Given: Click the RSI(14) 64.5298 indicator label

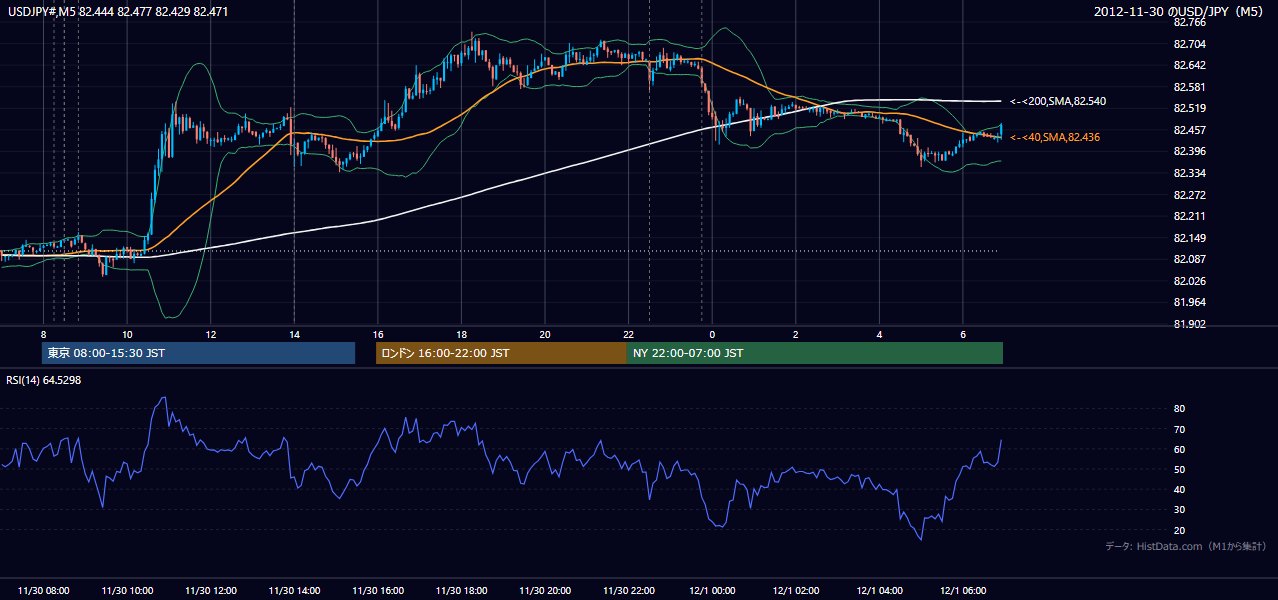Looking at the screenshot, I should pyautogui.click(x=44, y=380).
